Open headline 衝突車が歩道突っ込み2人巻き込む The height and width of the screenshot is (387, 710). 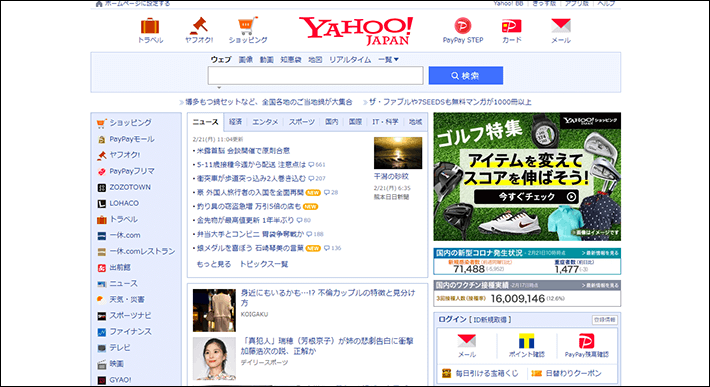(x=251, y=178)
